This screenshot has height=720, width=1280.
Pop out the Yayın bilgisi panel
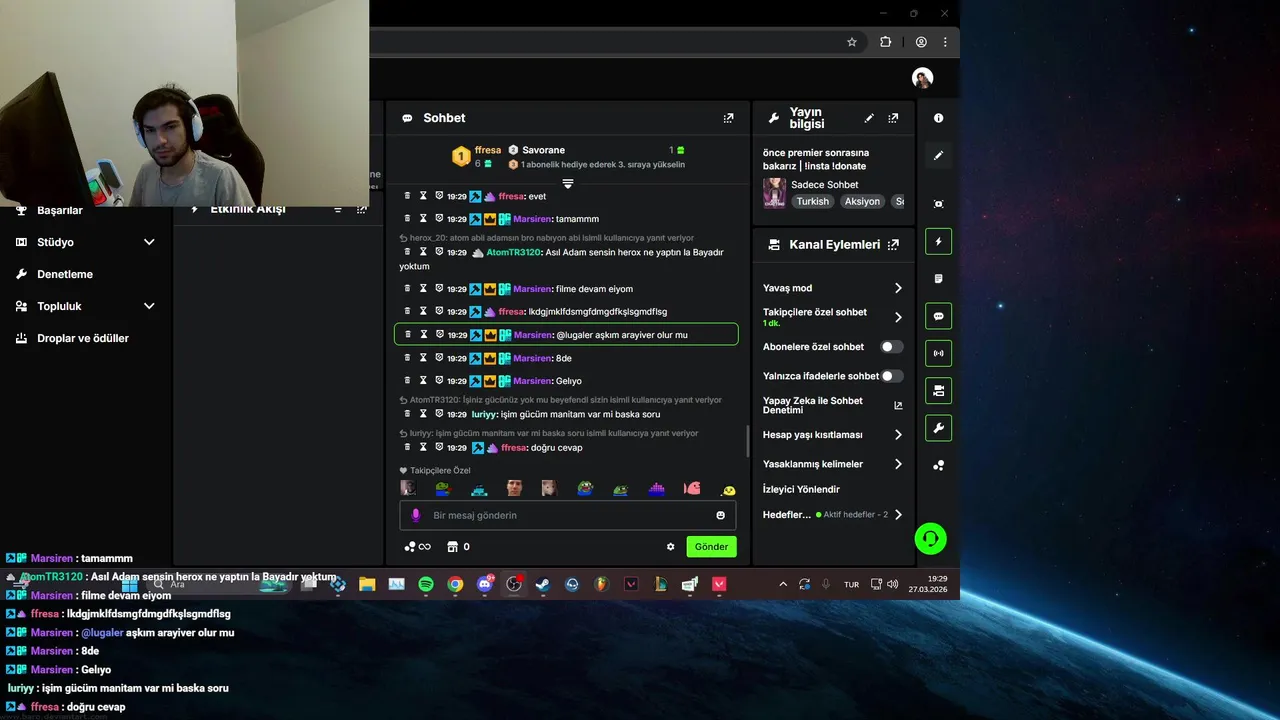(893, 118)
